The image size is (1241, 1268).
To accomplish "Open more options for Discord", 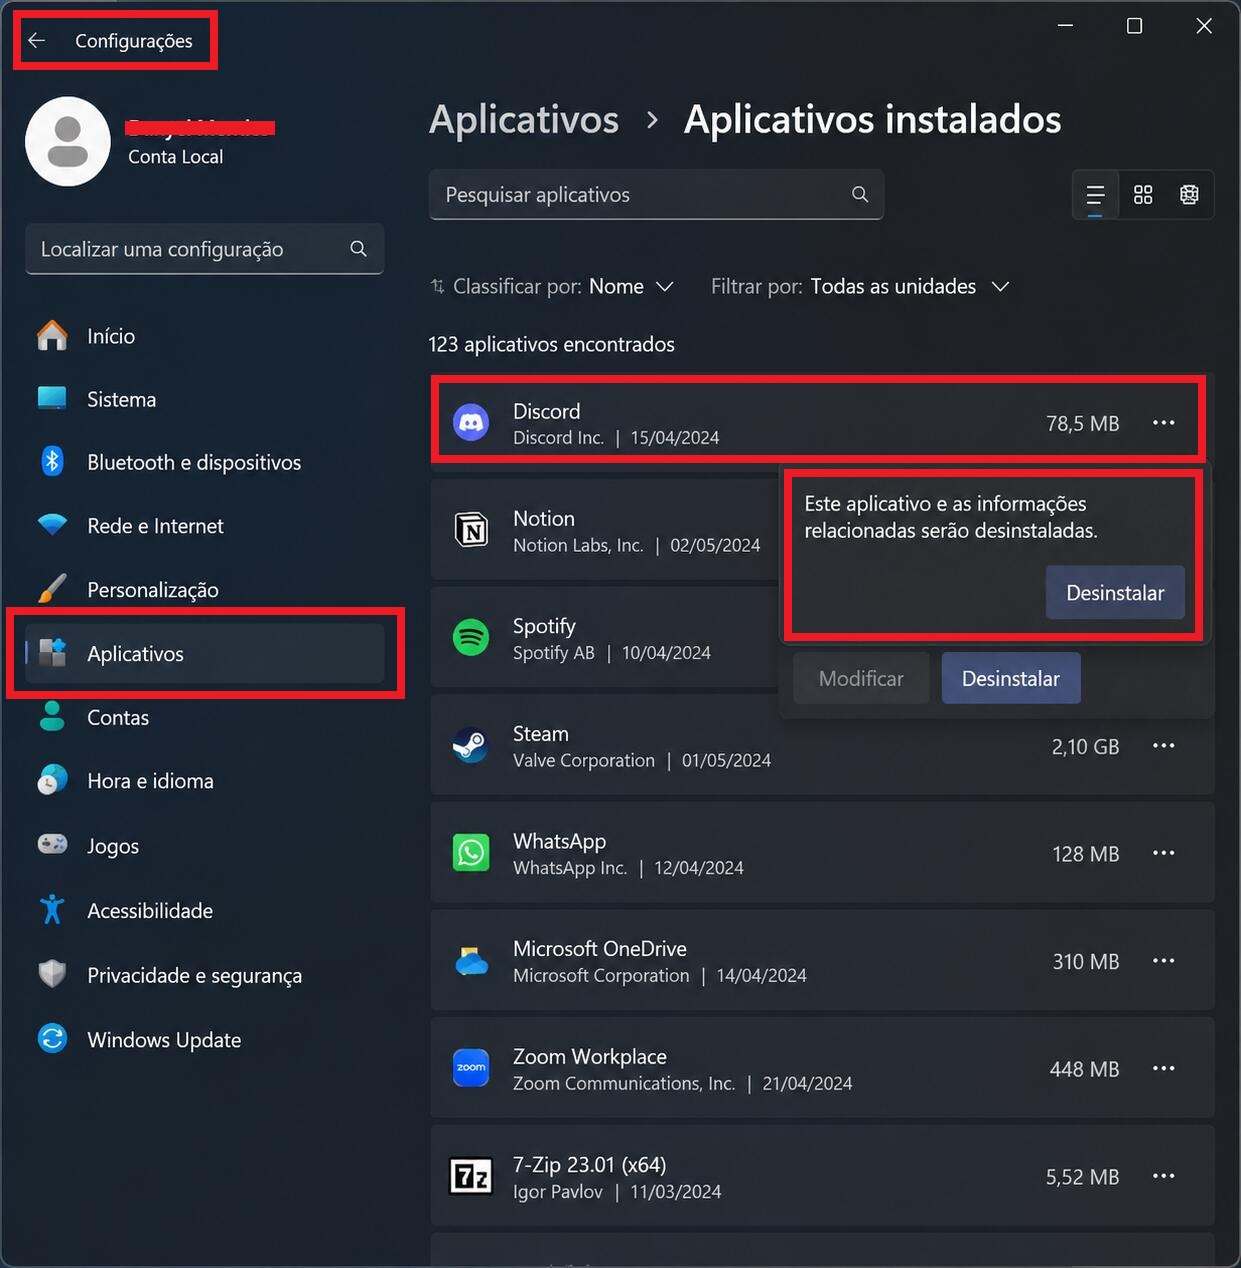I will (1163, 423).
